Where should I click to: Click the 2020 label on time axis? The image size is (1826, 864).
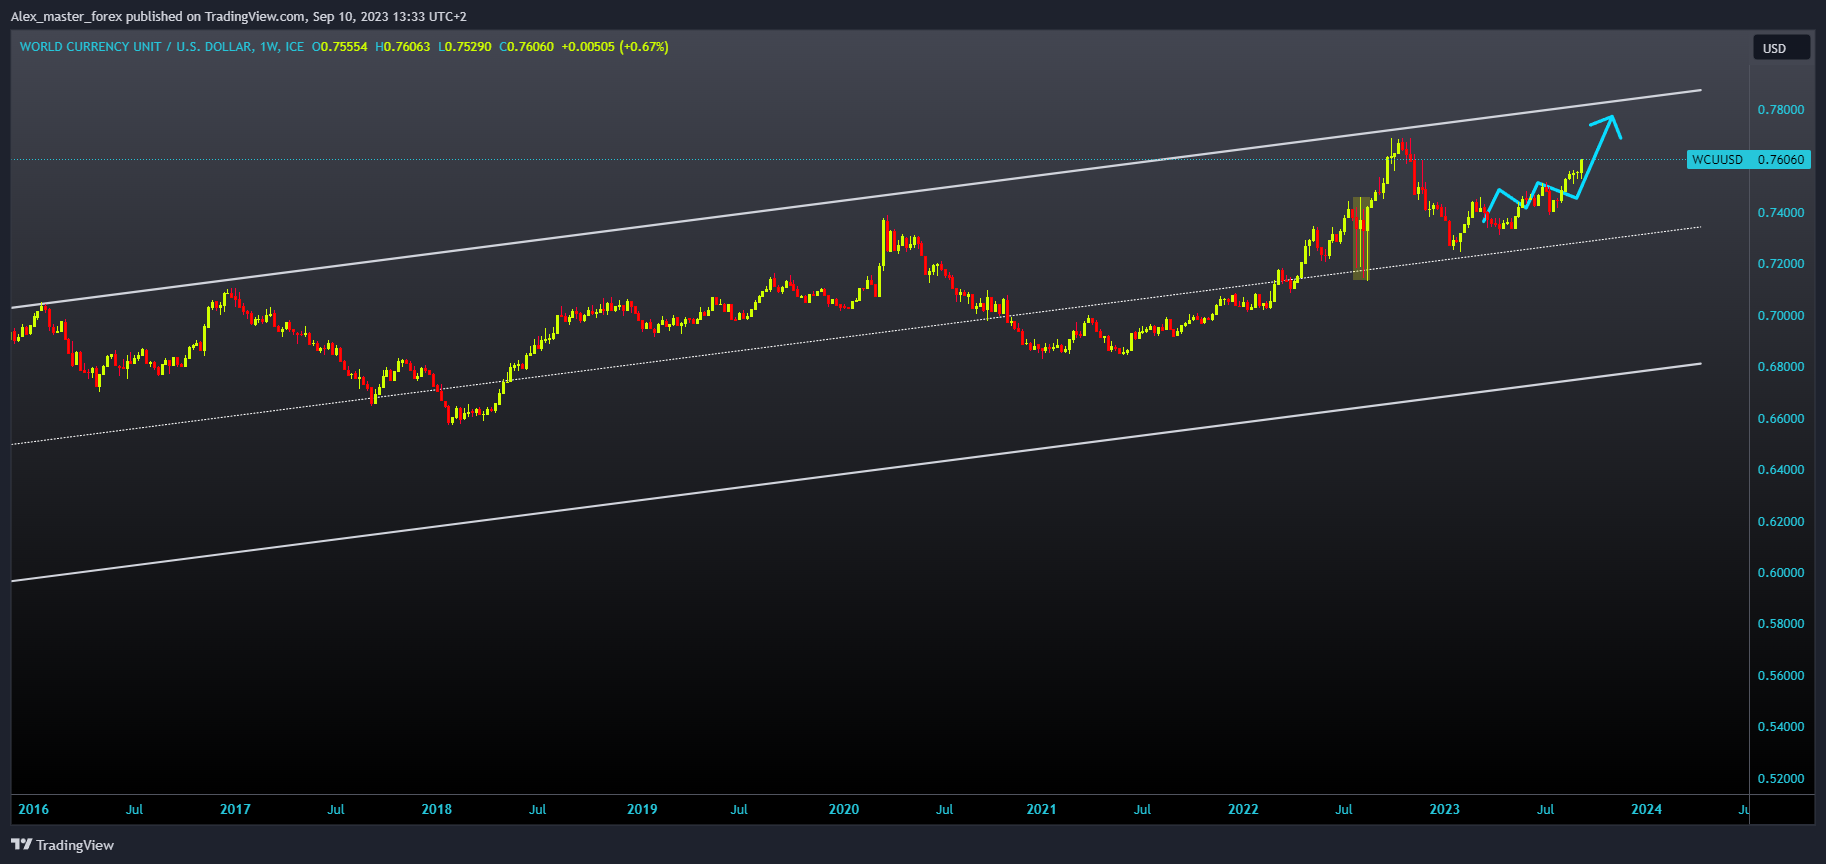(843, 809)
